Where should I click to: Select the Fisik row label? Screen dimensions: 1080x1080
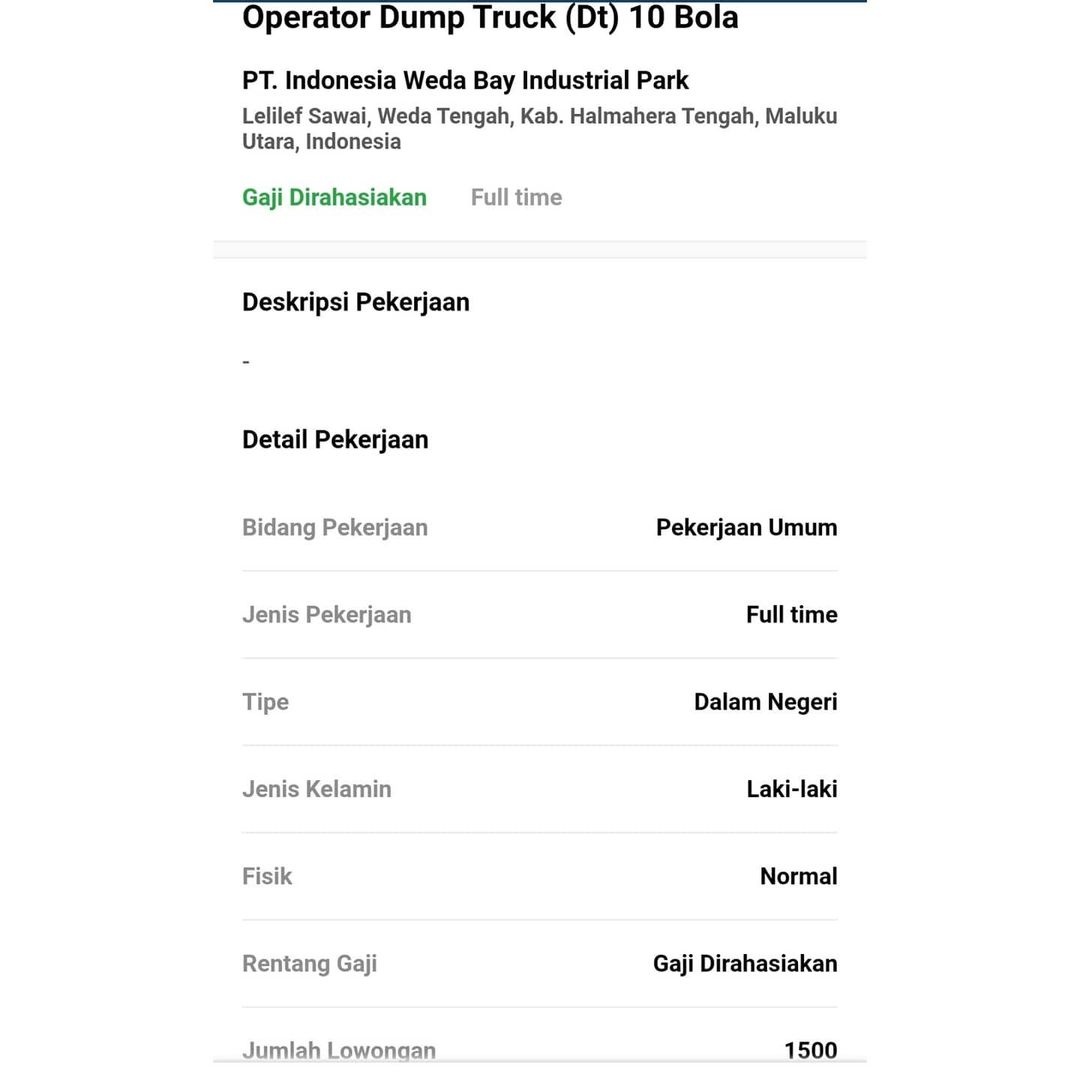(x=267, y=877)
